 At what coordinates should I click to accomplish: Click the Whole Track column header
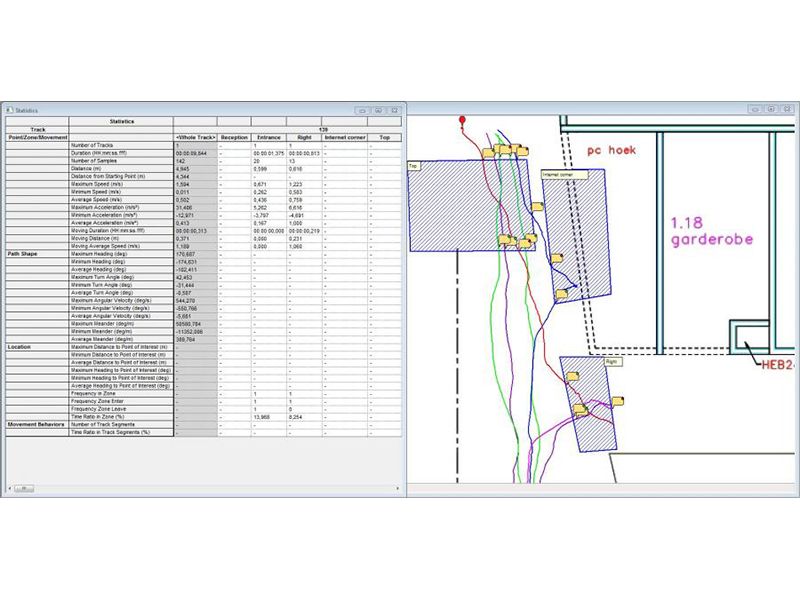(195, 136)
